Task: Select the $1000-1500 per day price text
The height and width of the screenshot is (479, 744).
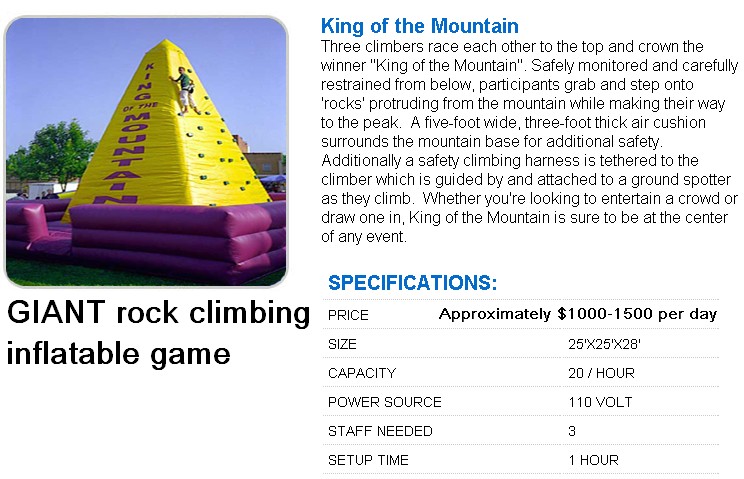Action: click(637, 314)
